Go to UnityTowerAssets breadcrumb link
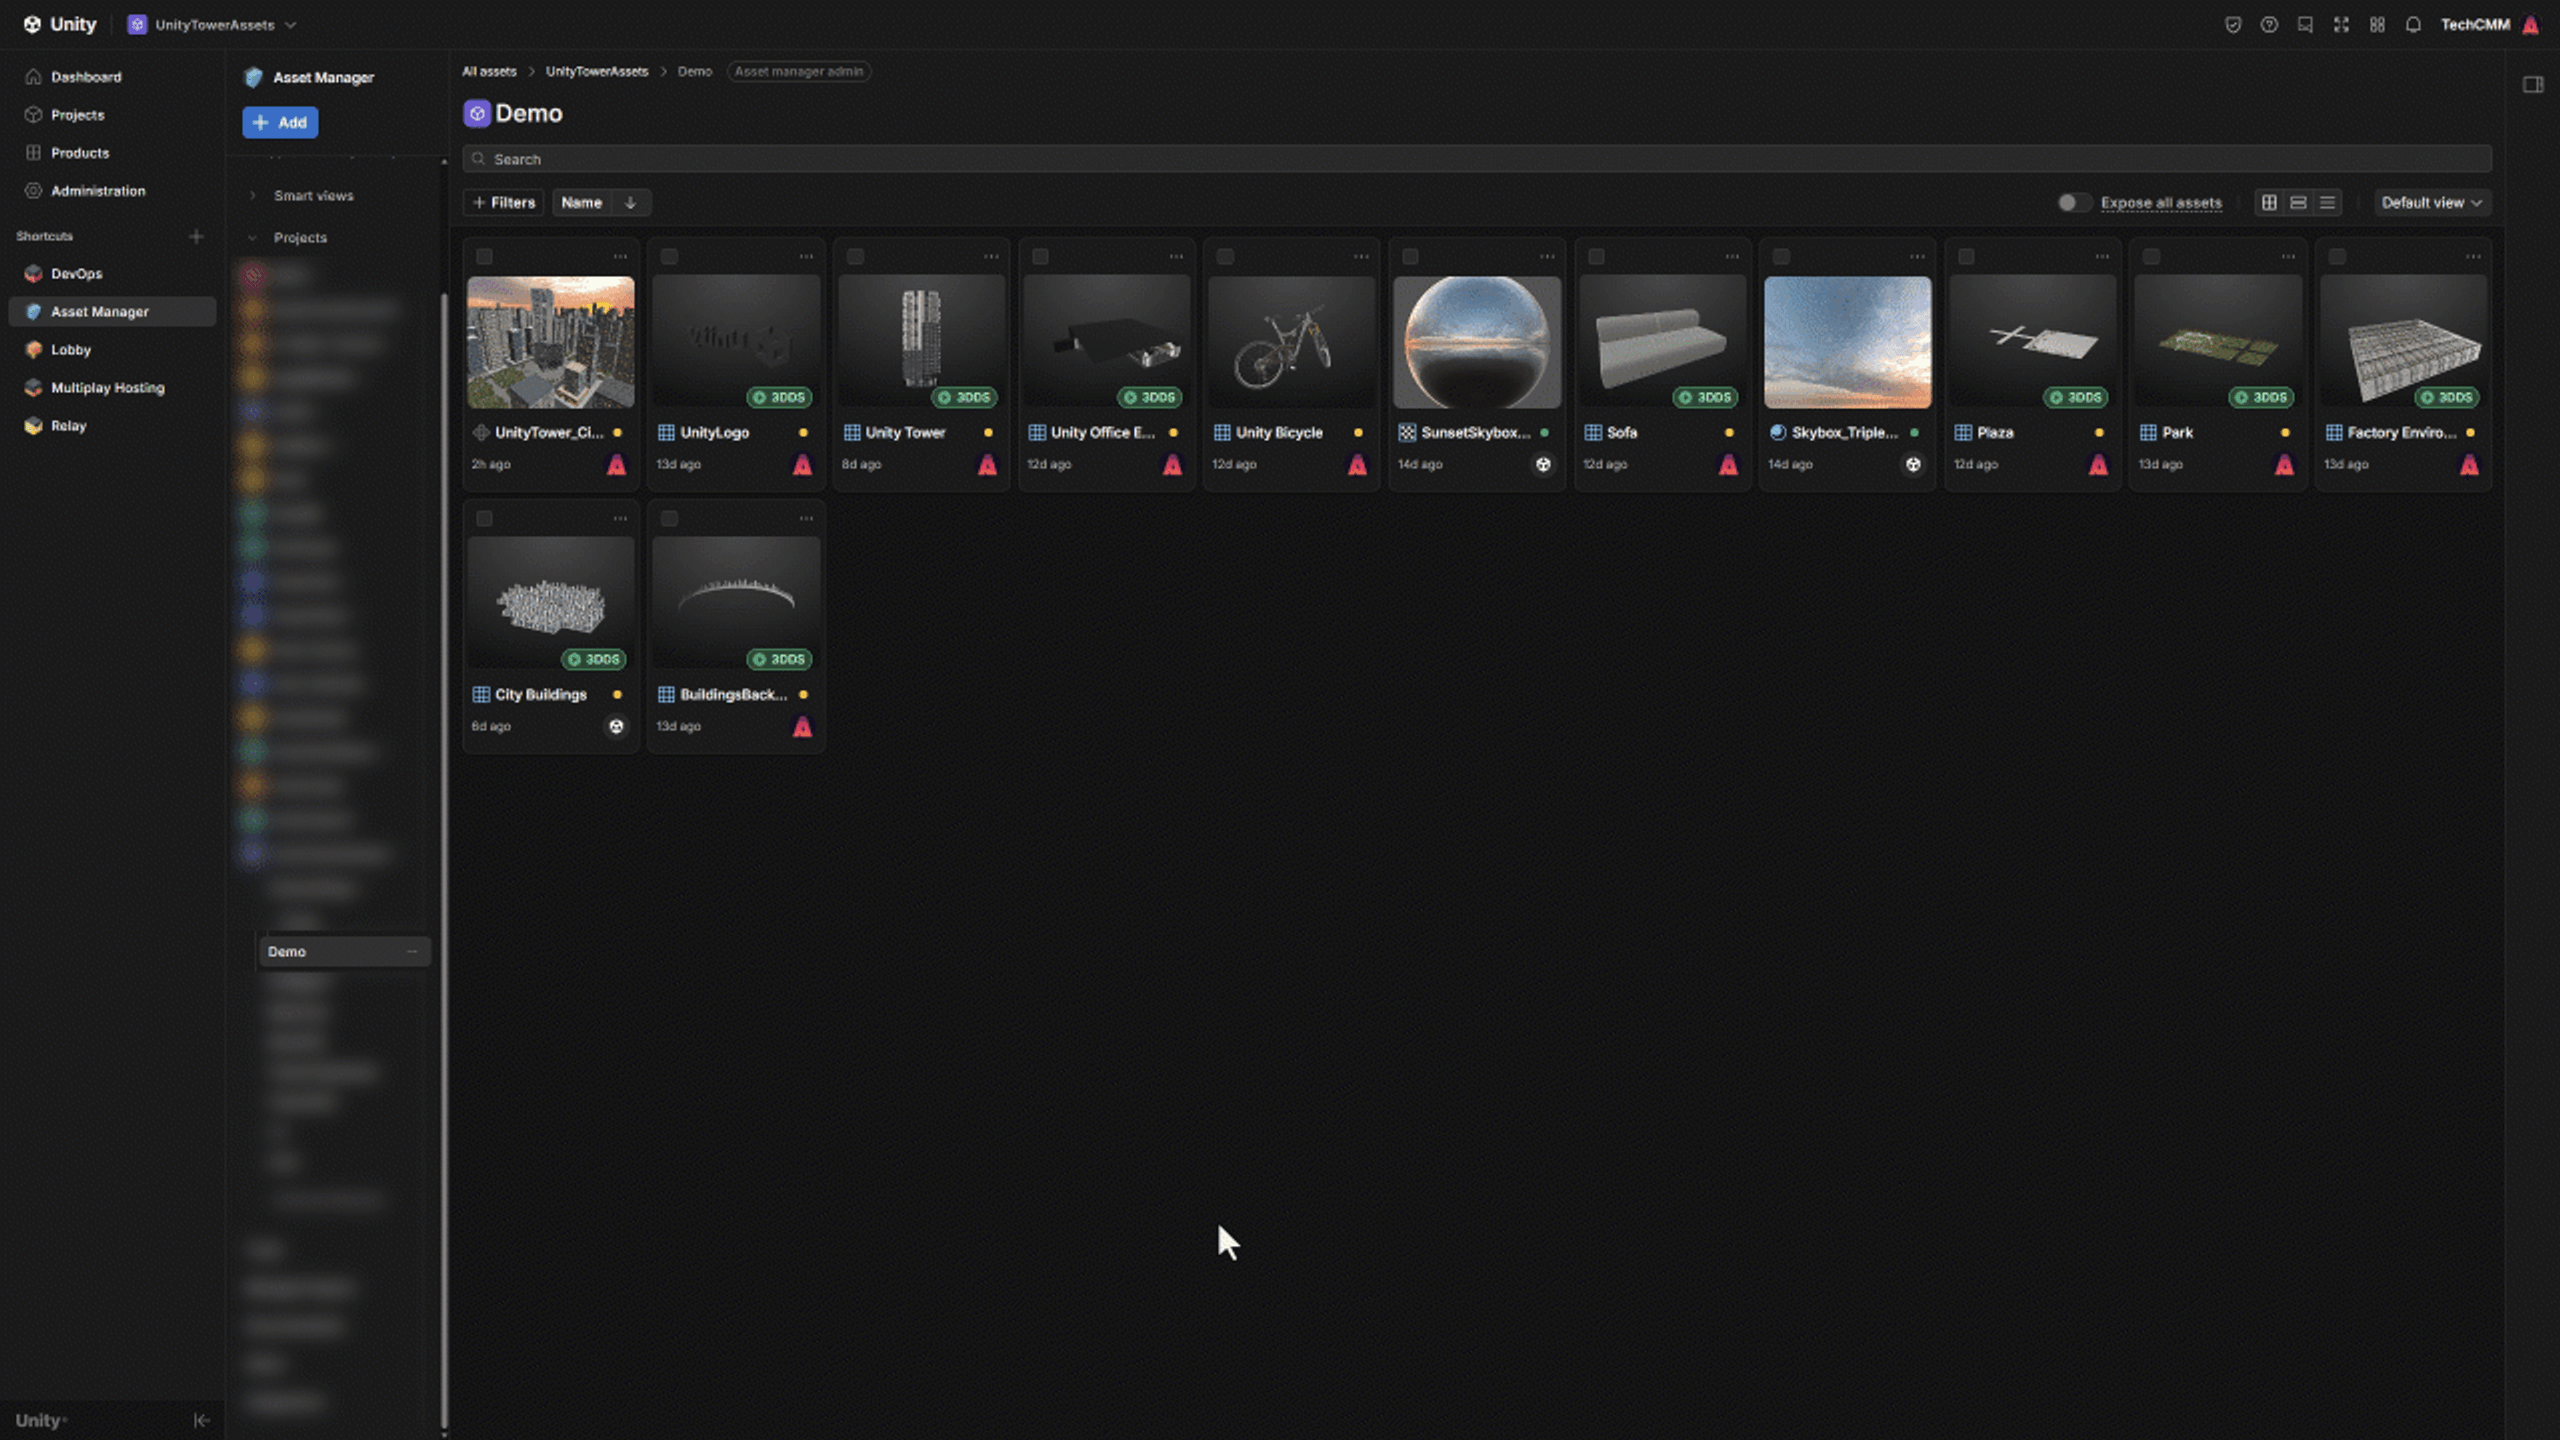Image resolution: width=2560 pixels, height=1440 pixels. click(597, 71)
